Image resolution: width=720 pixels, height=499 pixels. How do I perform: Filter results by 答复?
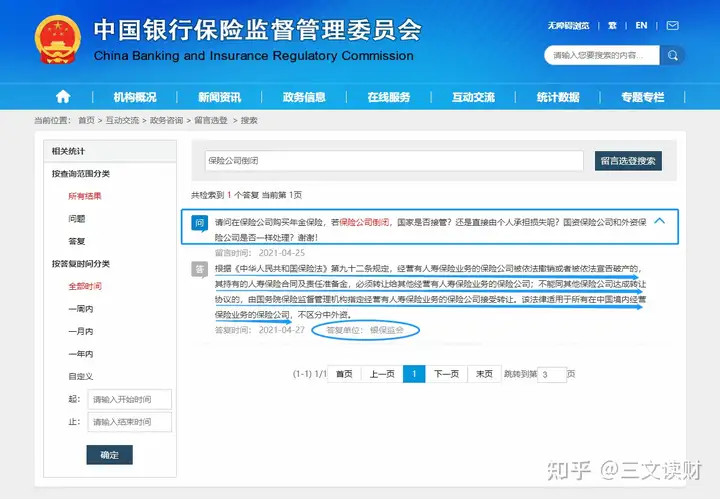(x=77, y=241)
